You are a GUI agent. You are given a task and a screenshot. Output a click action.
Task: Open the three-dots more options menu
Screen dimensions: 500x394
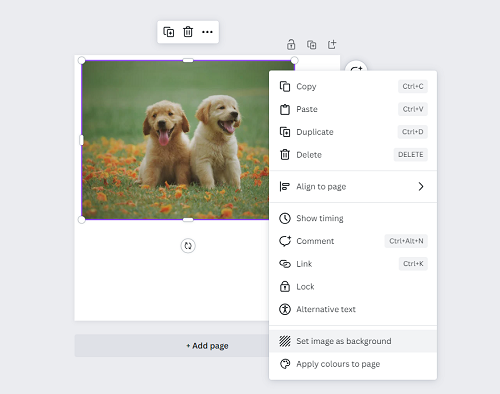point(207,32)
